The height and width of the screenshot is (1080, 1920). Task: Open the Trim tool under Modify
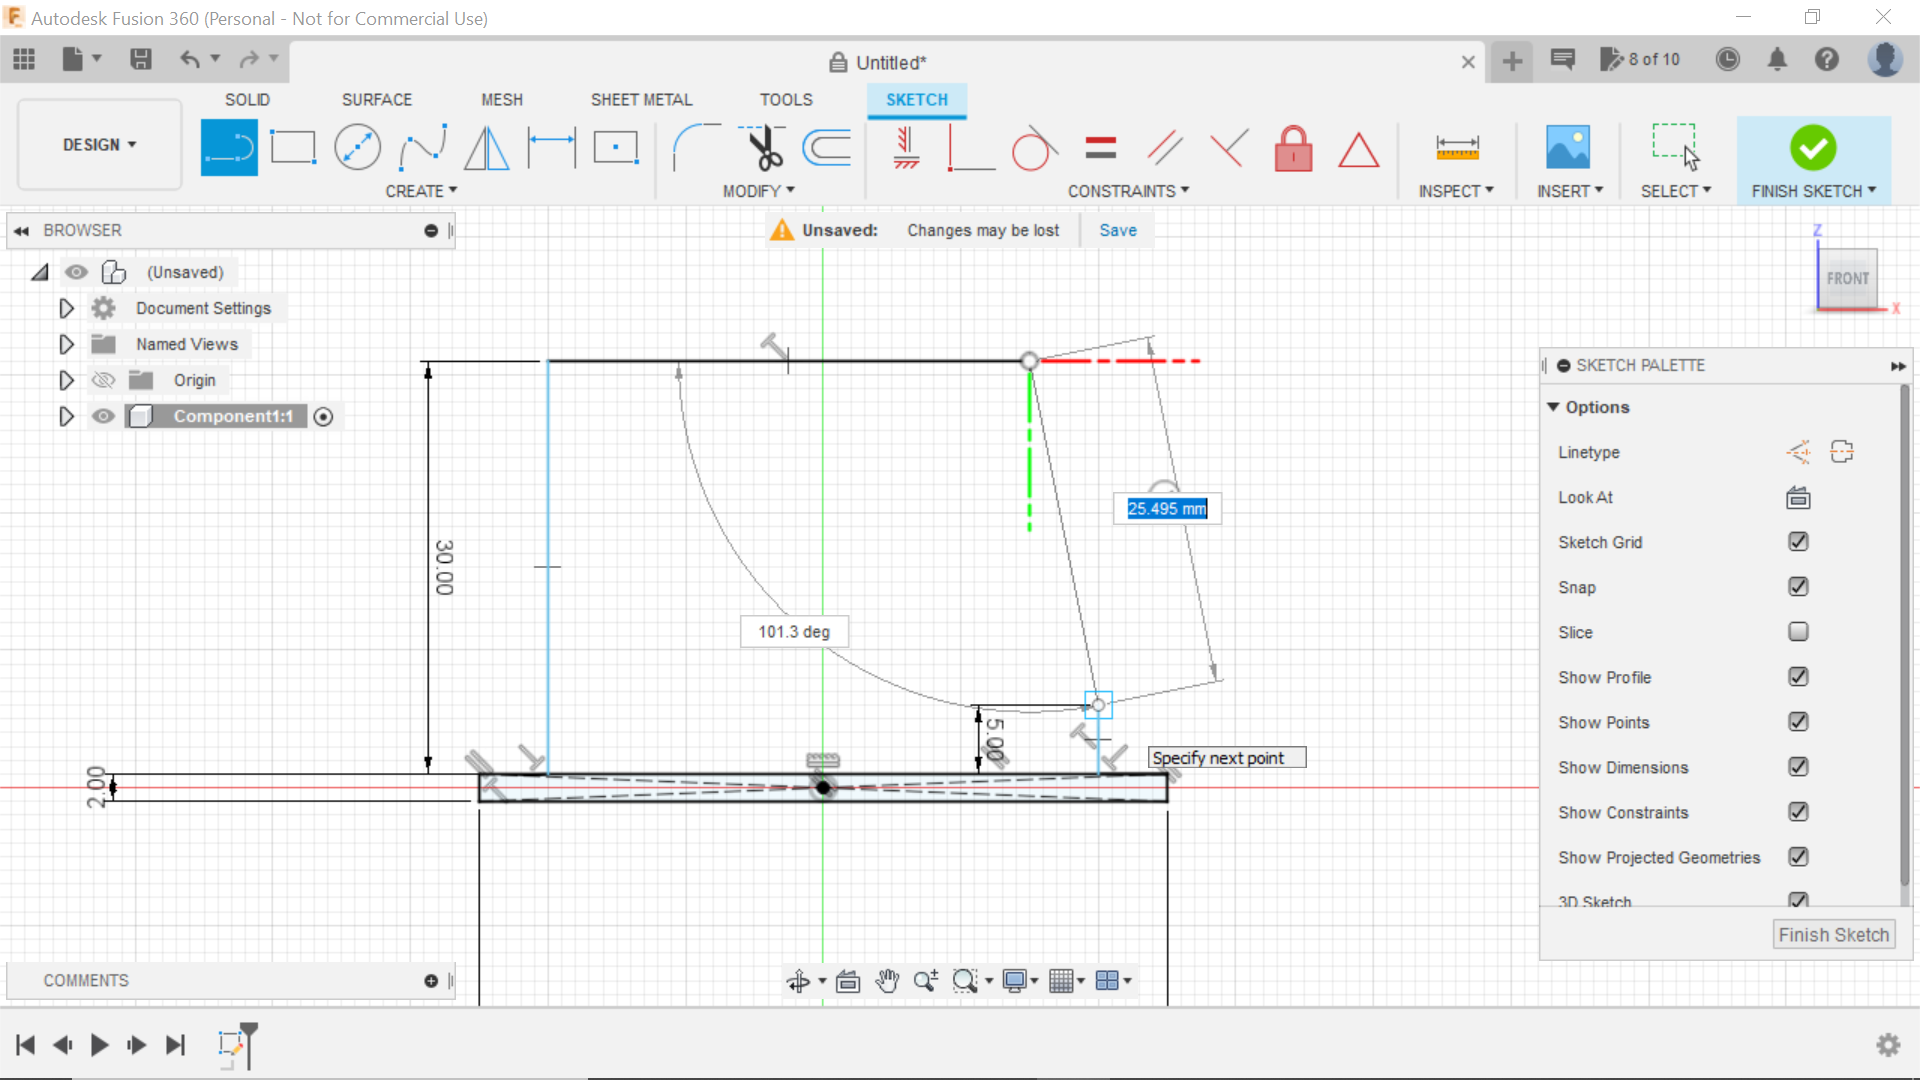point(761,147)
